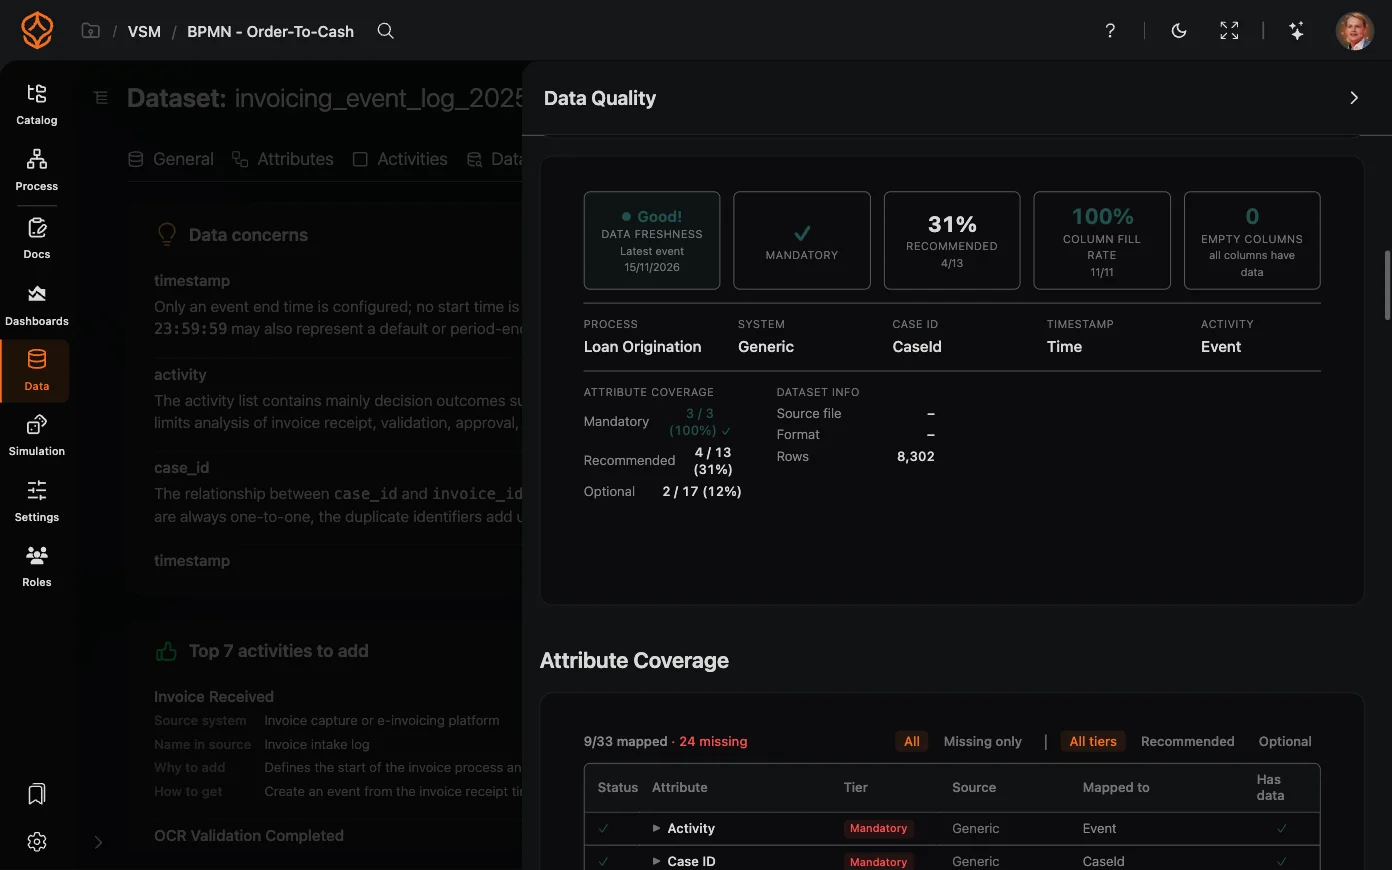
Task: Select Data in the sidebar
Action: (x=37, y=371)
